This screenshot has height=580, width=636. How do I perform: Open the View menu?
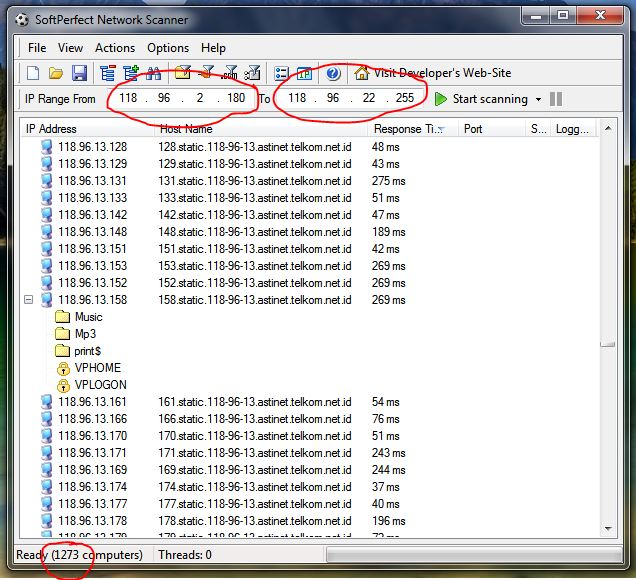pos(70,48)
